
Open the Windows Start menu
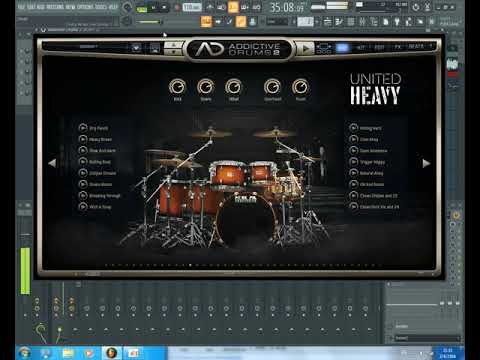(25, 353)
